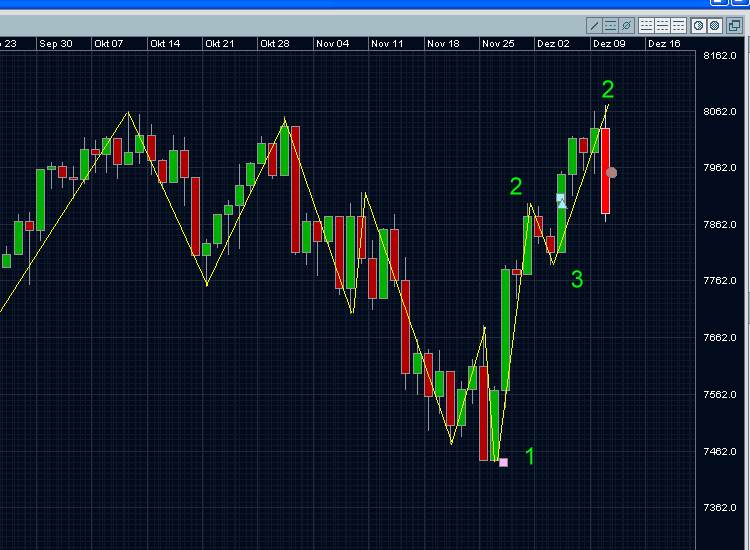The width and height of the screenshot is (750, 550).
Task: Toggle the half-shaded octagon marker button
Action: 698,25
